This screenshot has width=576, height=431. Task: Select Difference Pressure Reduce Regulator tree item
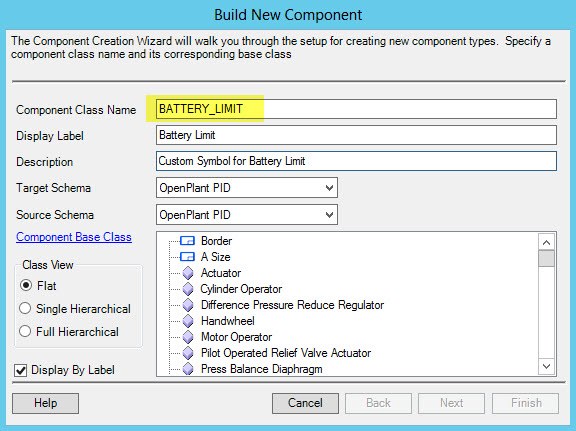click(292, 305)
